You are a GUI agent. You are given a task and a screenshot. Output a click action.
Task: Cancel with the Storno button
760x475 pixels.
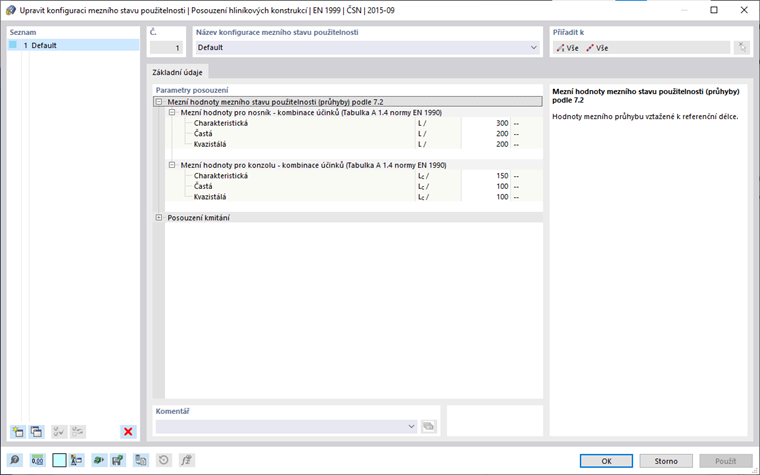click(666, 461)
